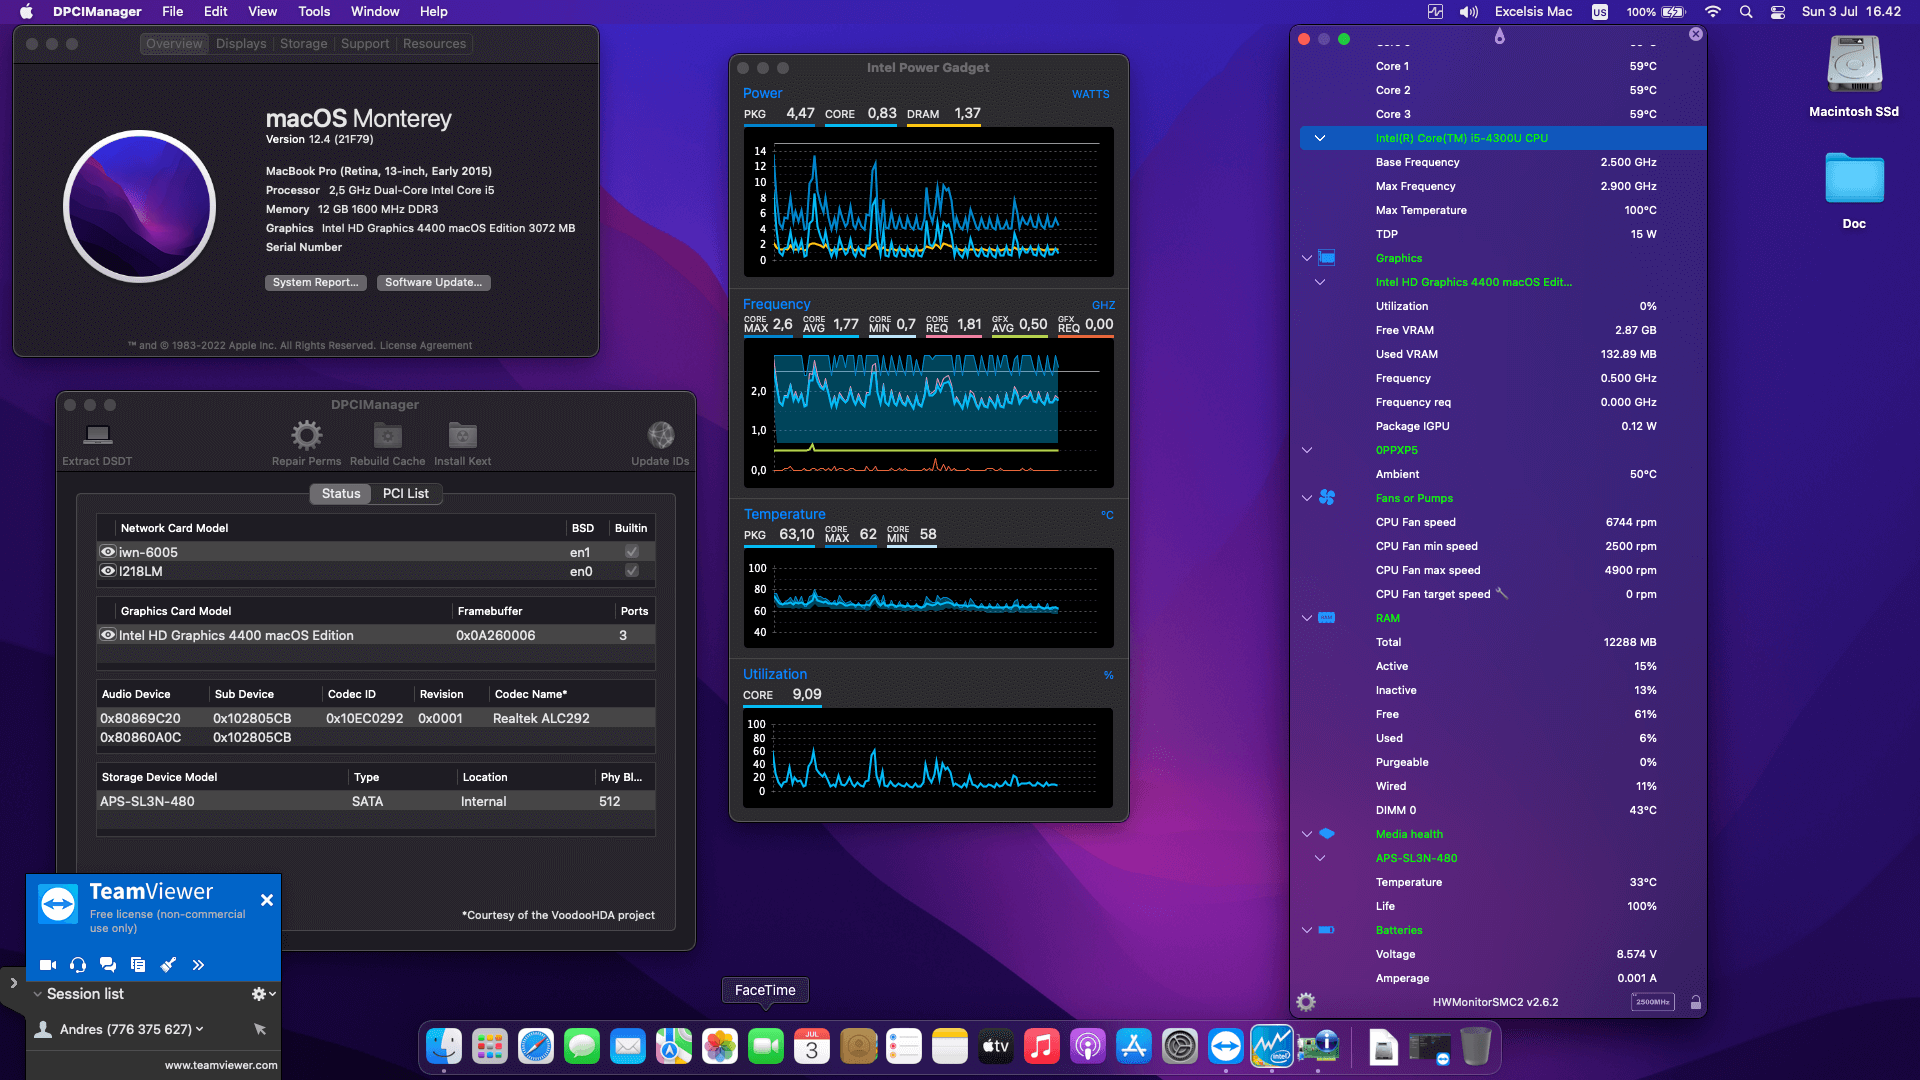Open Macintosh SSd drive icon on desktop

(1854, 65)
